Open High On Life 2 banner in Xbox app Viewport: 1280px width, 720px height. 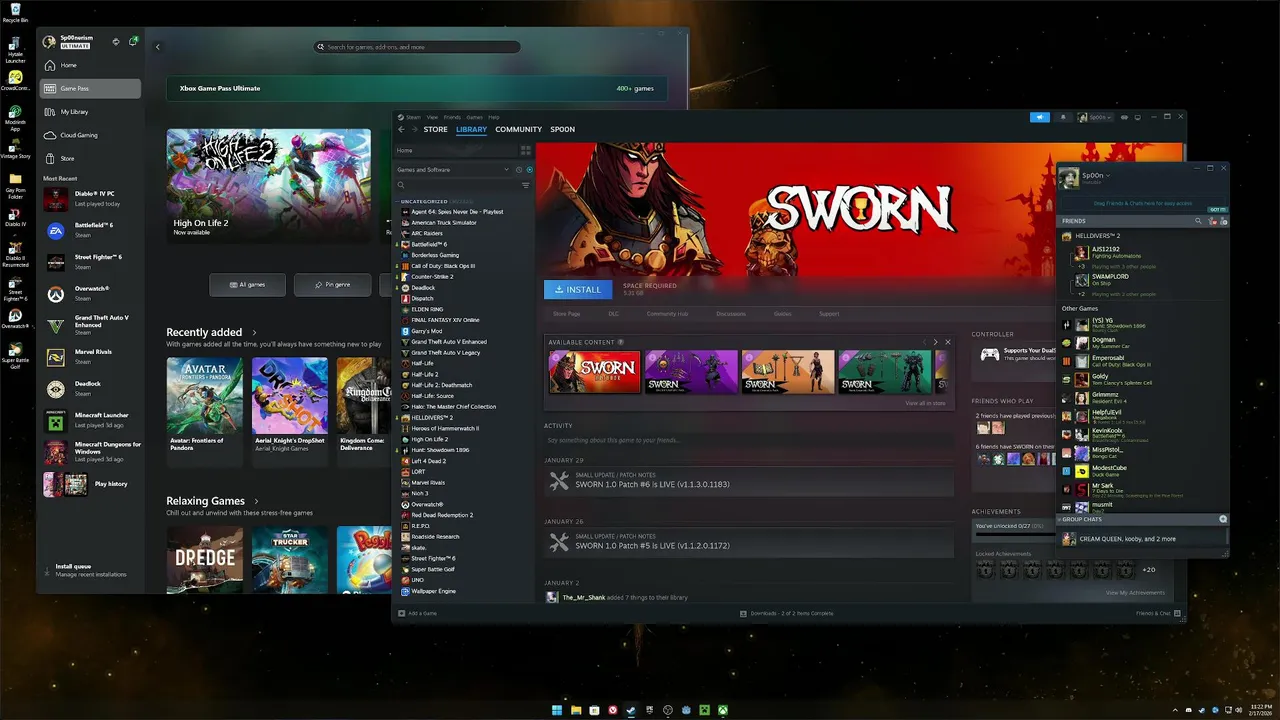point(269,185)
